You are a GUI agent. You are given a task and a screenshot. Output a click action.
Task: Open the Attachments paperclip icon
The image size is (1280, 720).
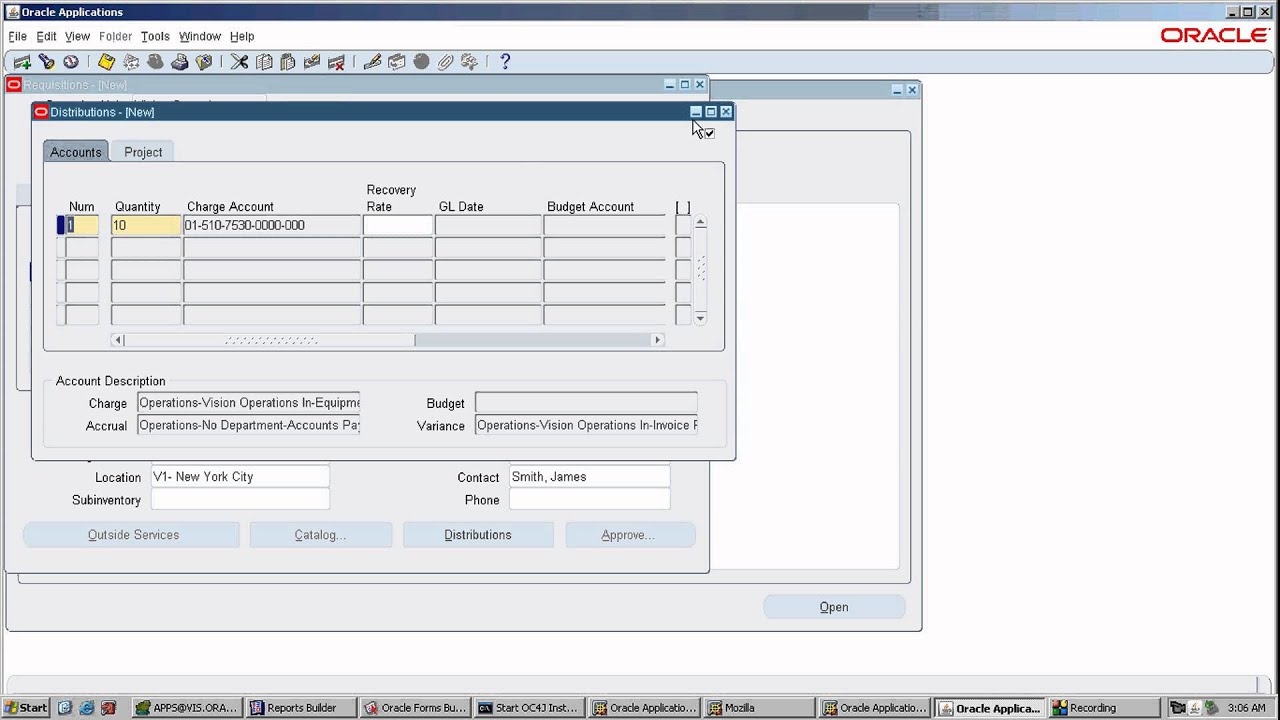(x=445, y=61)
